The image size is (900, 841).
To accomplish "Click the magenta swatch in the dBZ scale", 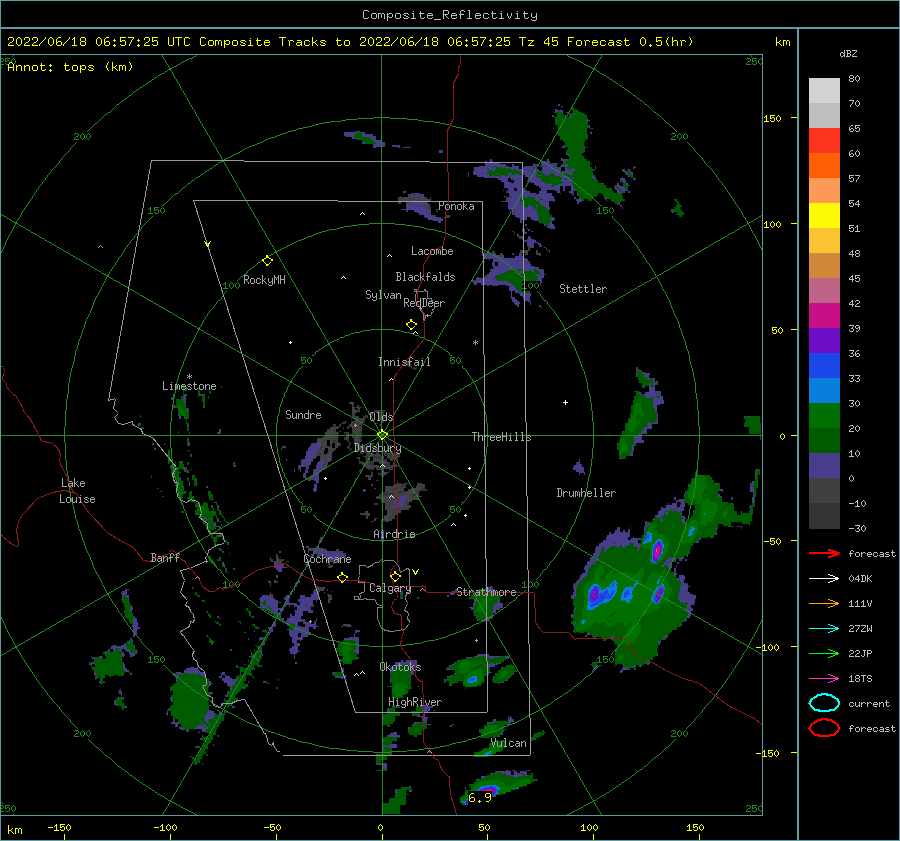I will (824, 315).
